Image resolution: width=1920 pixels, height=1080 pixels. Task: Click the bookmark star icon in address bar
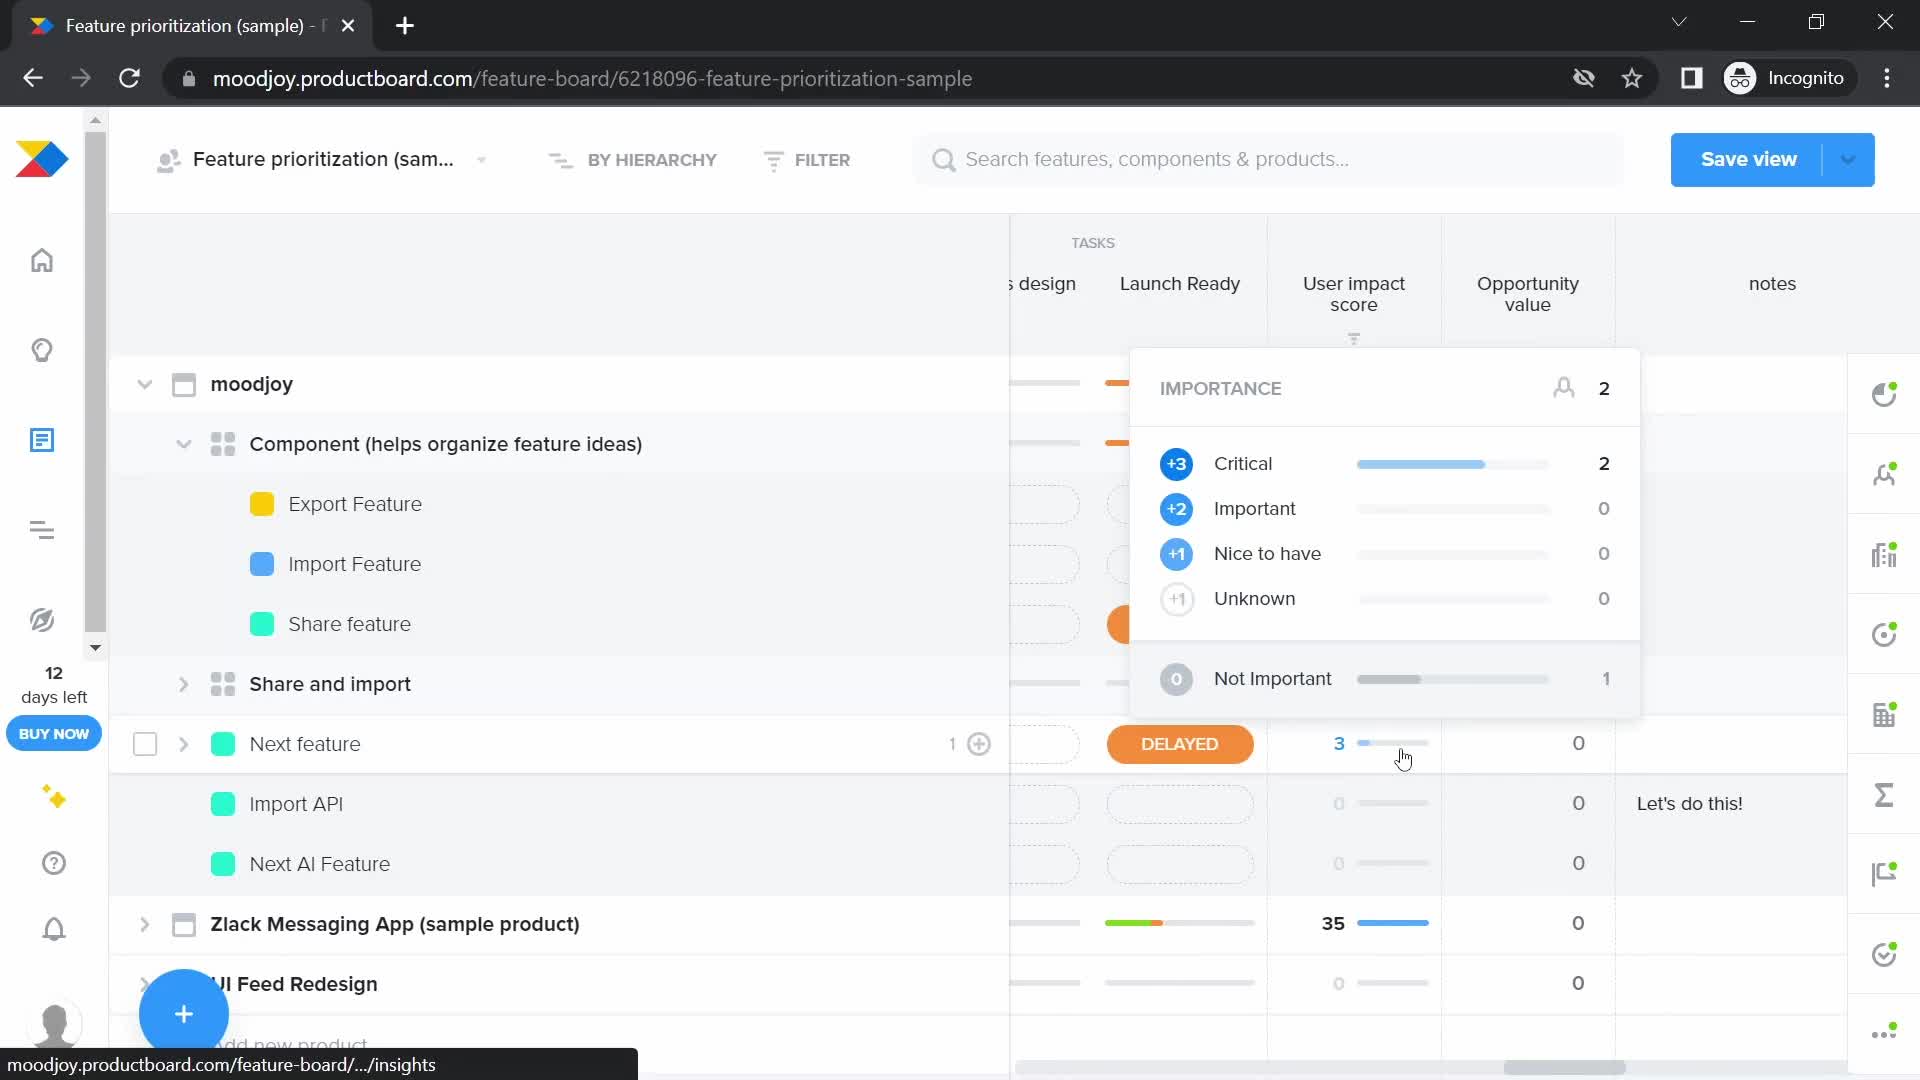coord(1632,78)
